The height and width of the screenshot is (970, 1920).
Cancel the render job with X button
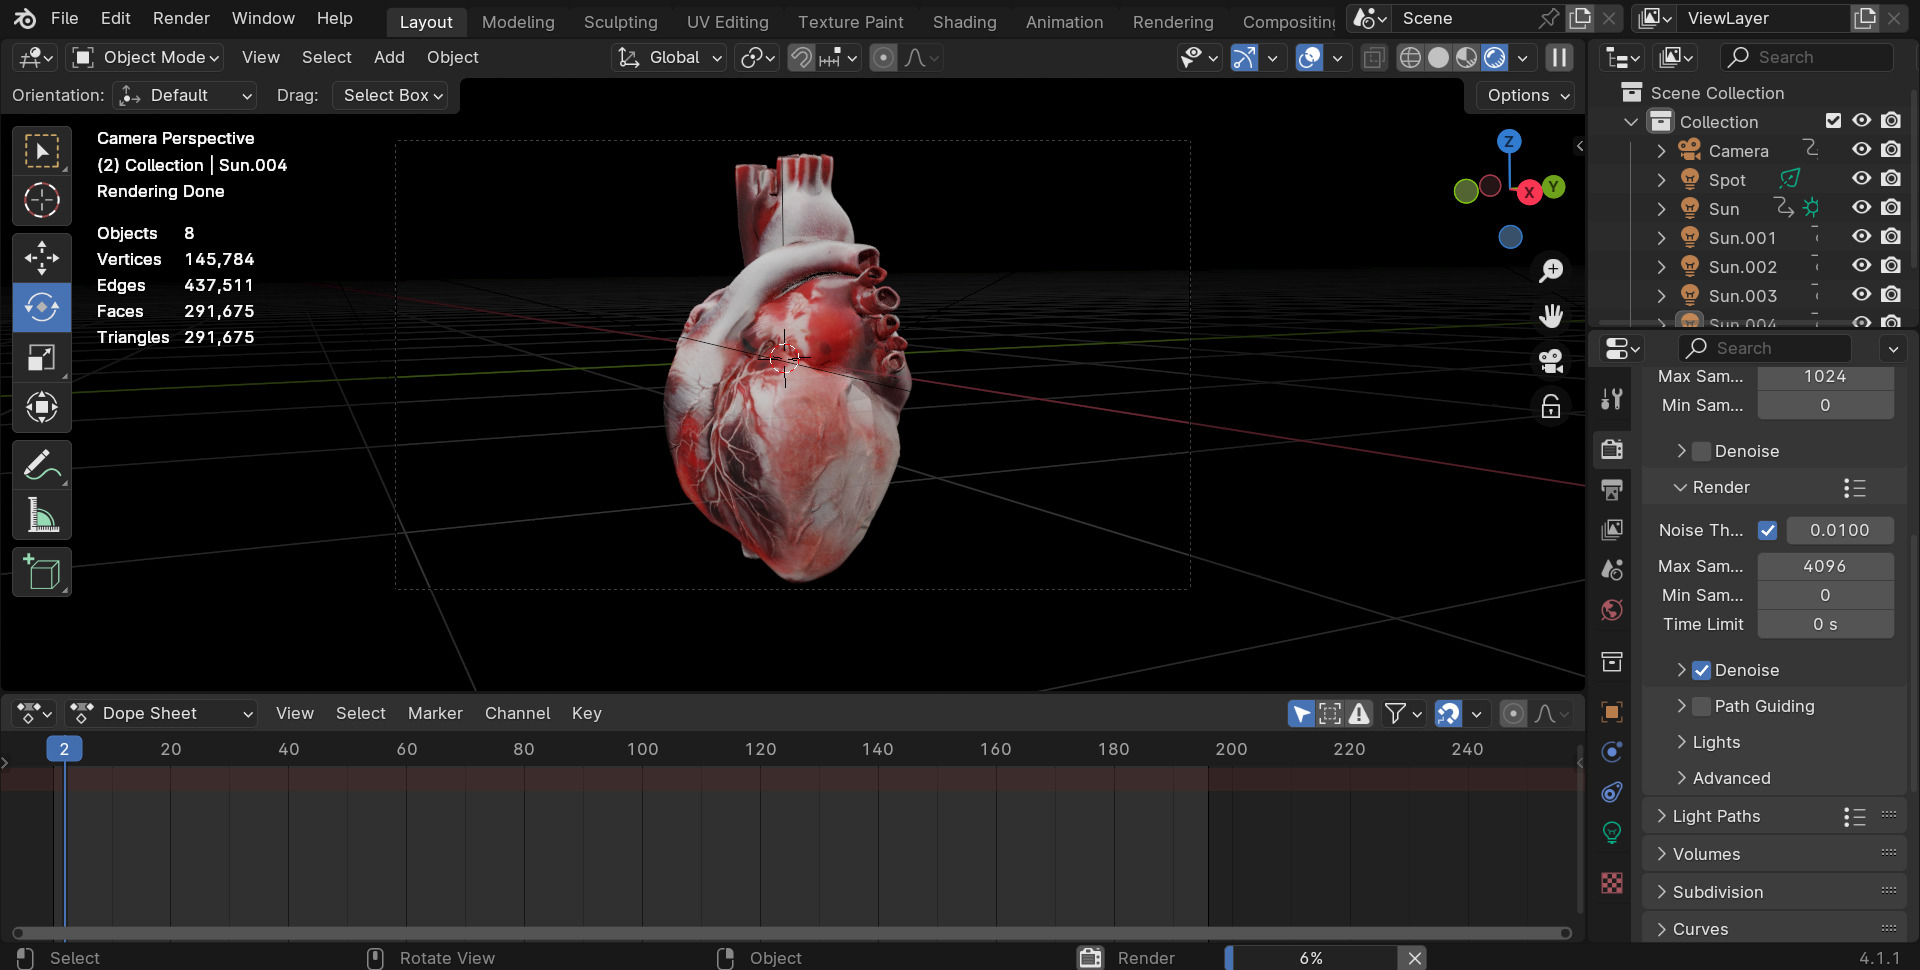click(1414, 958)
